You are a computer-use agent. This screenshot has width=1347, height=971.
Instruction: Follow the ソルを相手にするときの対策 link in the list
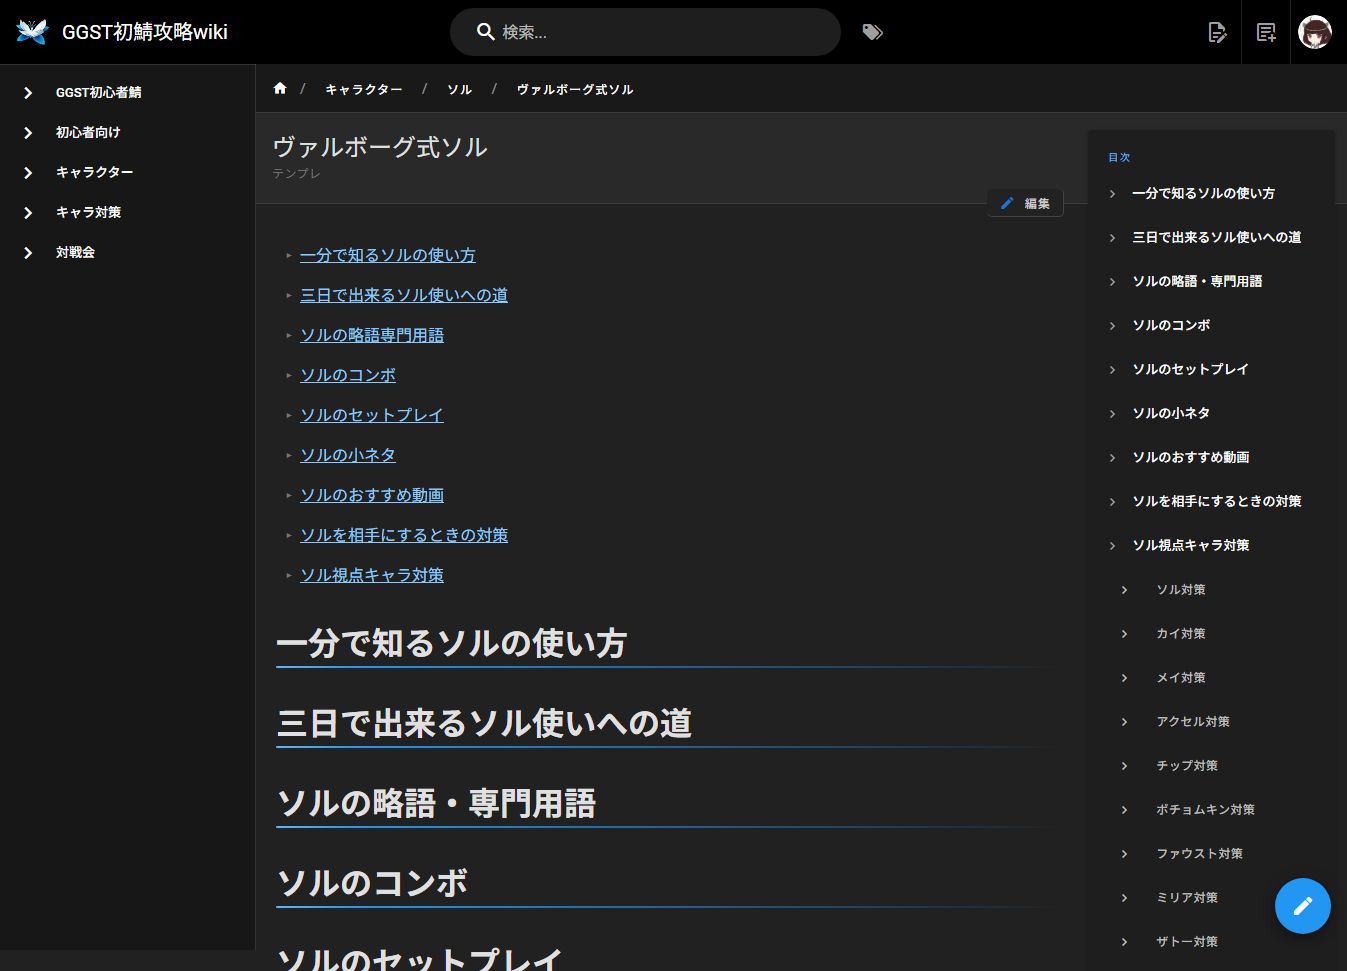[404, 535]
